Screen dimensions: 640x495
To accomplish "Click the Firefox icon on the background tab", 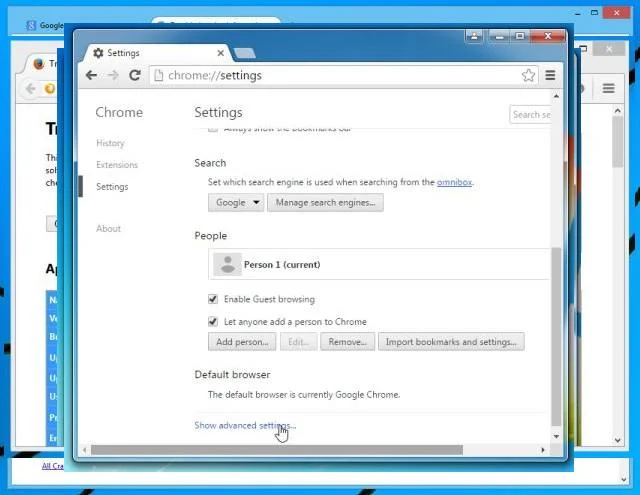I will (x=39, y=64).
